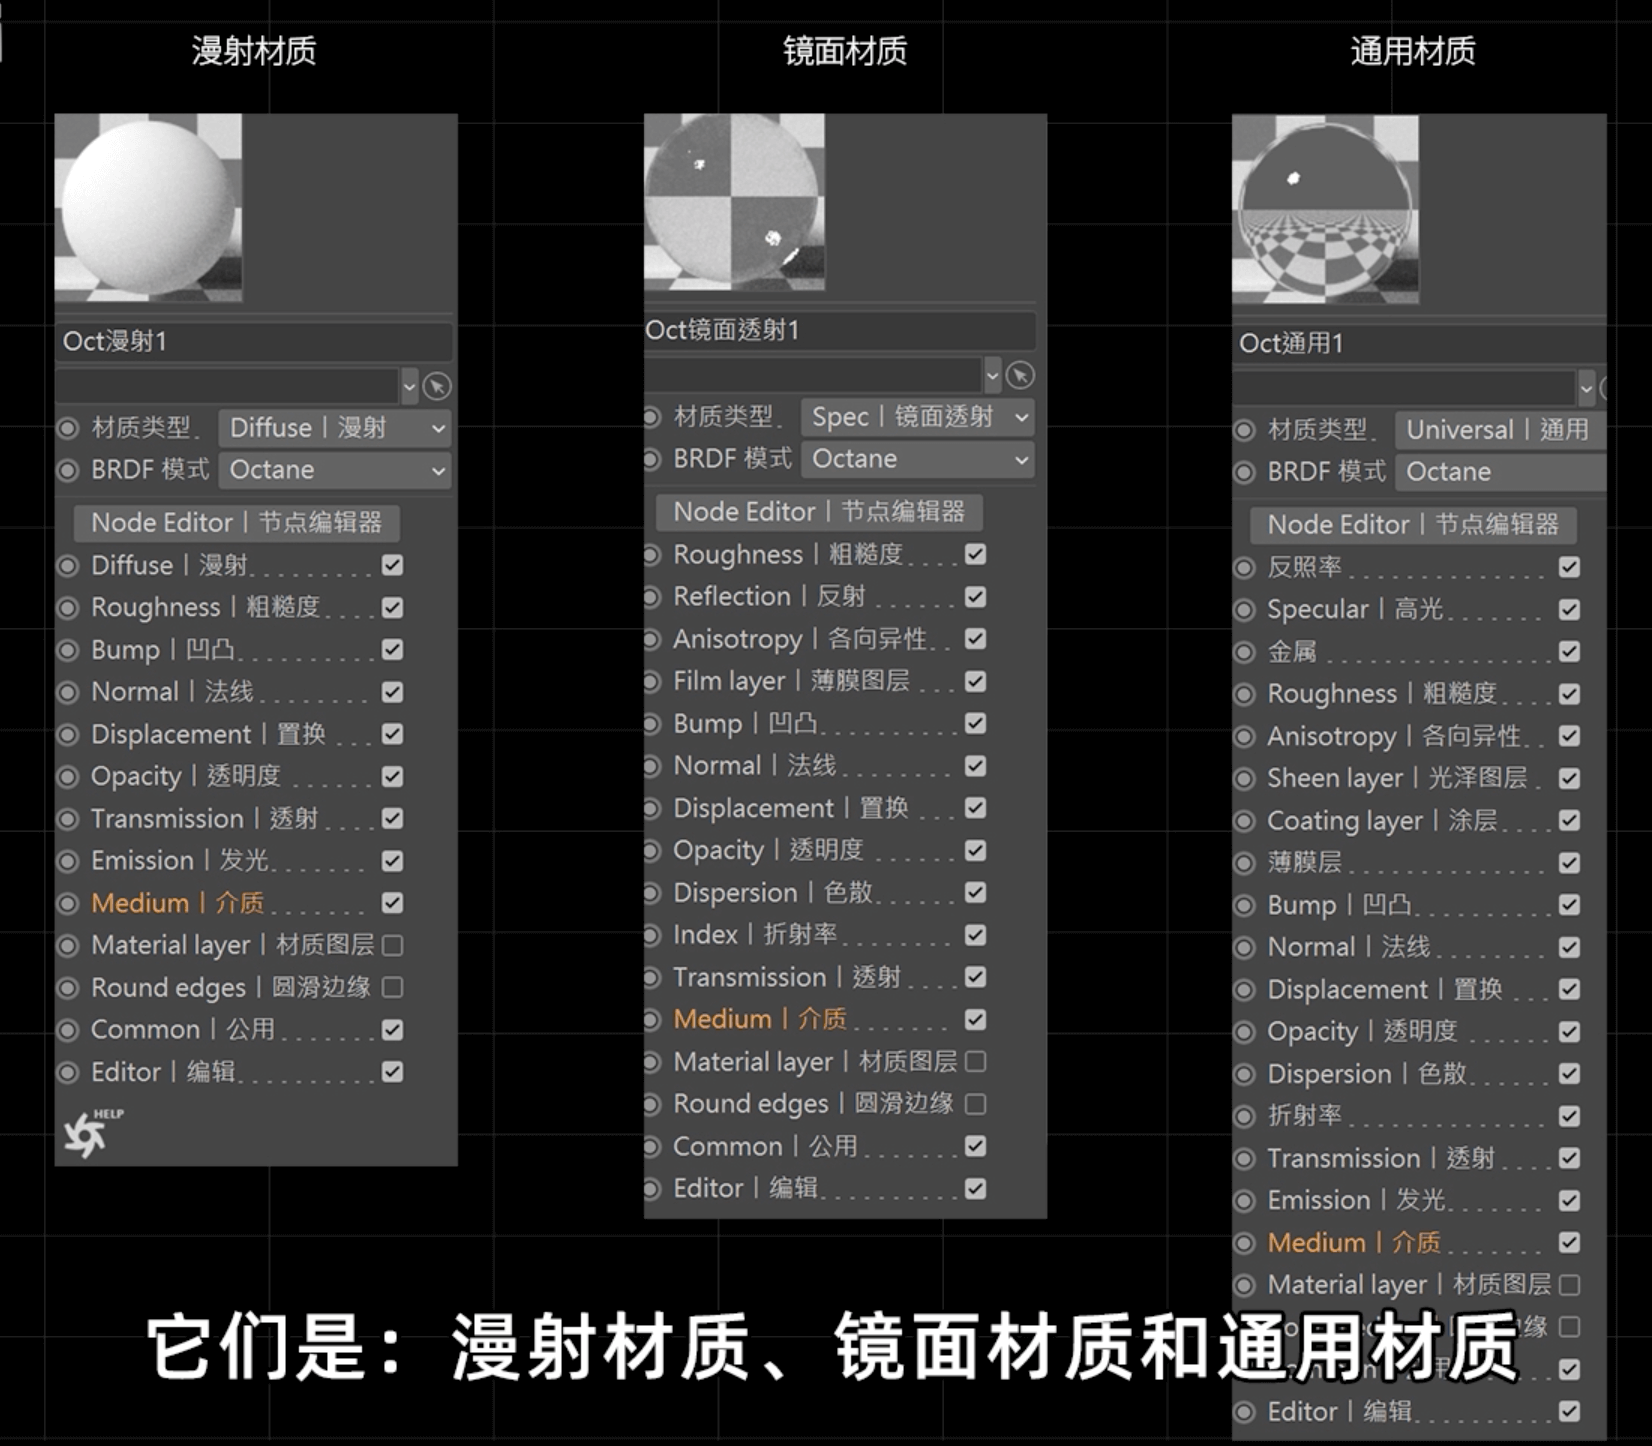Select the Transmission | 透射 tab in universal panel
The width and height of the screenshot is (1652, 1446).
coord(1381,1158)
